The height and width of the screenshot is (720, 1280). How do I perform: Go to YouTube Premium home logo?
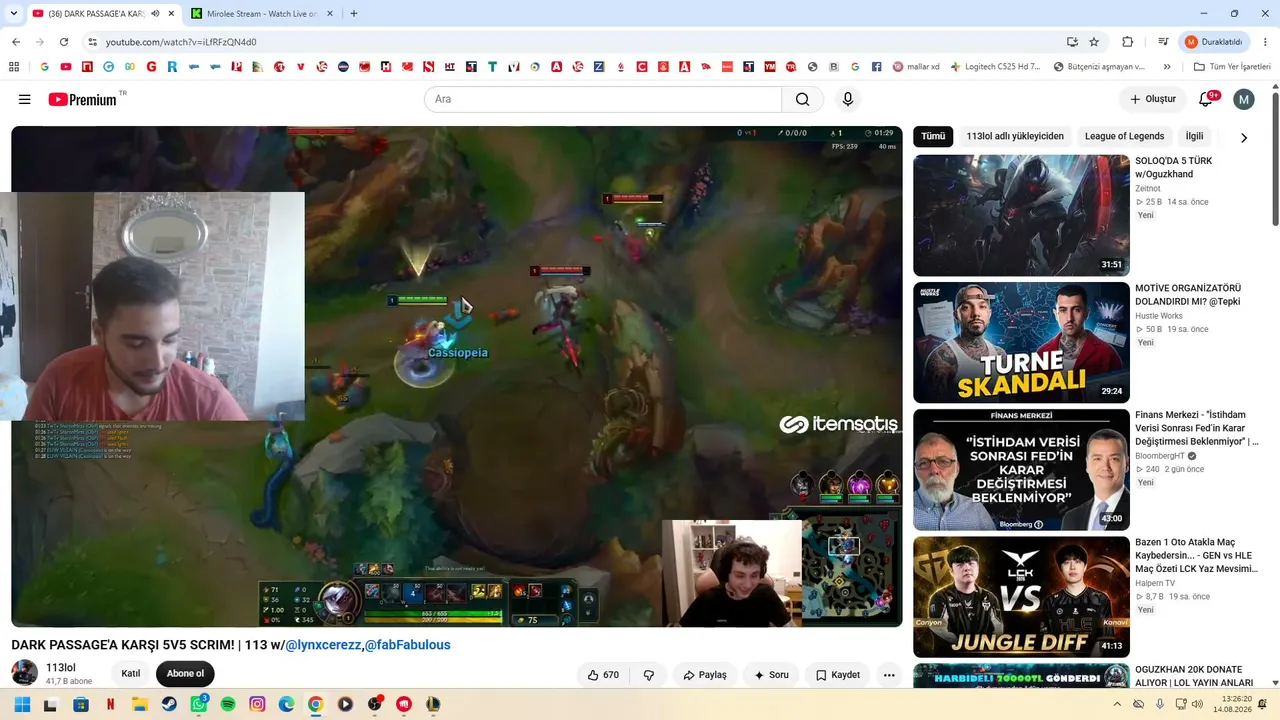click(x=82, y=99)
